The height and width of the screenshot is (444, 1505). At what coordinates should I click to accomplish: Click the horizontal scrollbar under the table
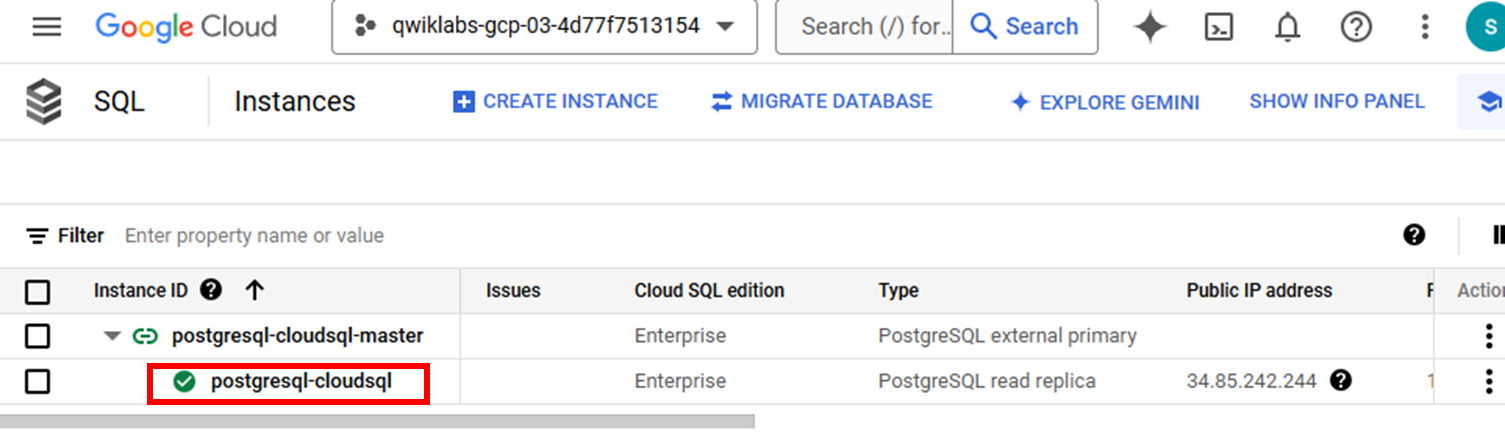[x=377, y=421]
